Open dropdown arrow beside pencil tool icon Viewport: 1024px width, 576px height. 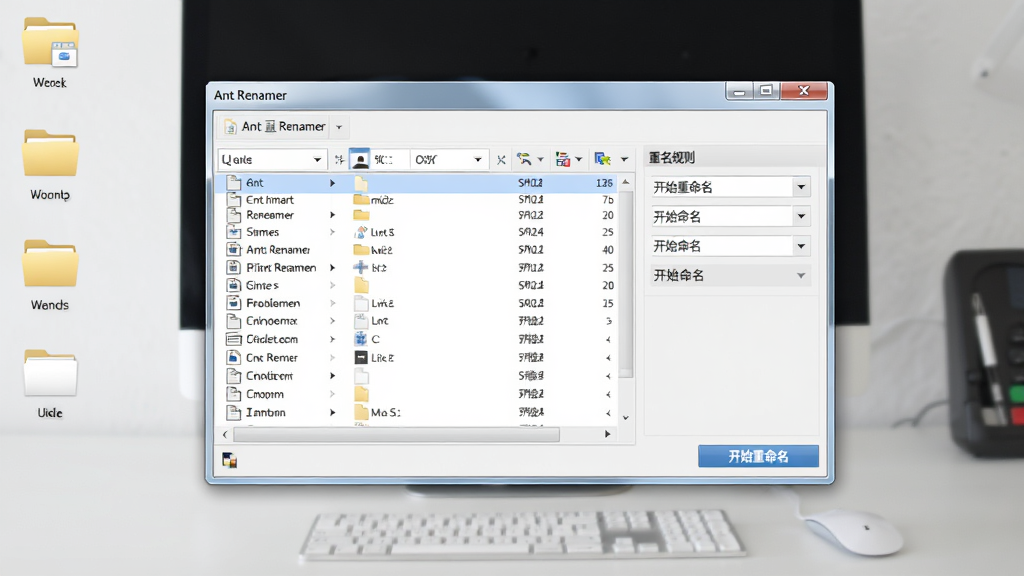(x=540, y=159)
